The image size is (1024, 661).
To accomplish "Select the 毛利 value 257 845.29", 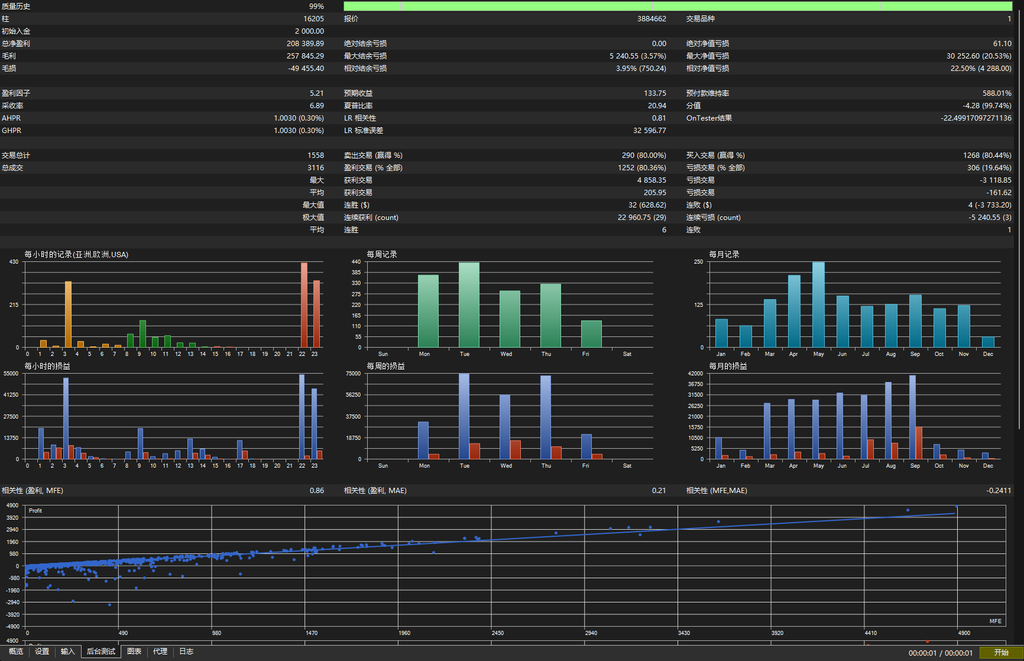I will tap(305, 56).
